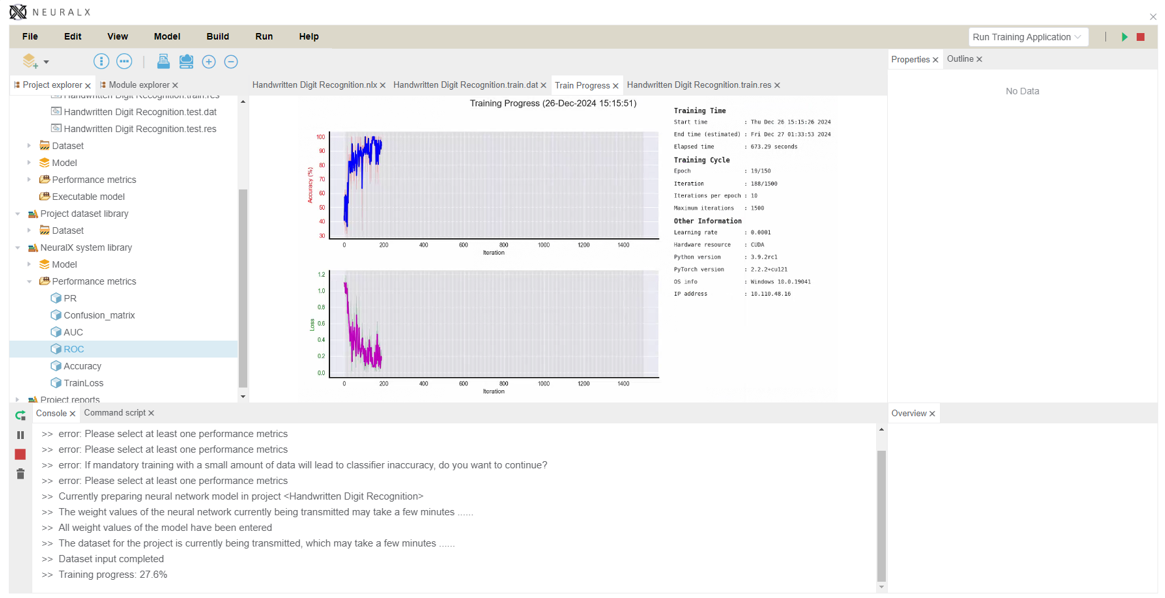Click the pause icon beside the console

(20, 435)
